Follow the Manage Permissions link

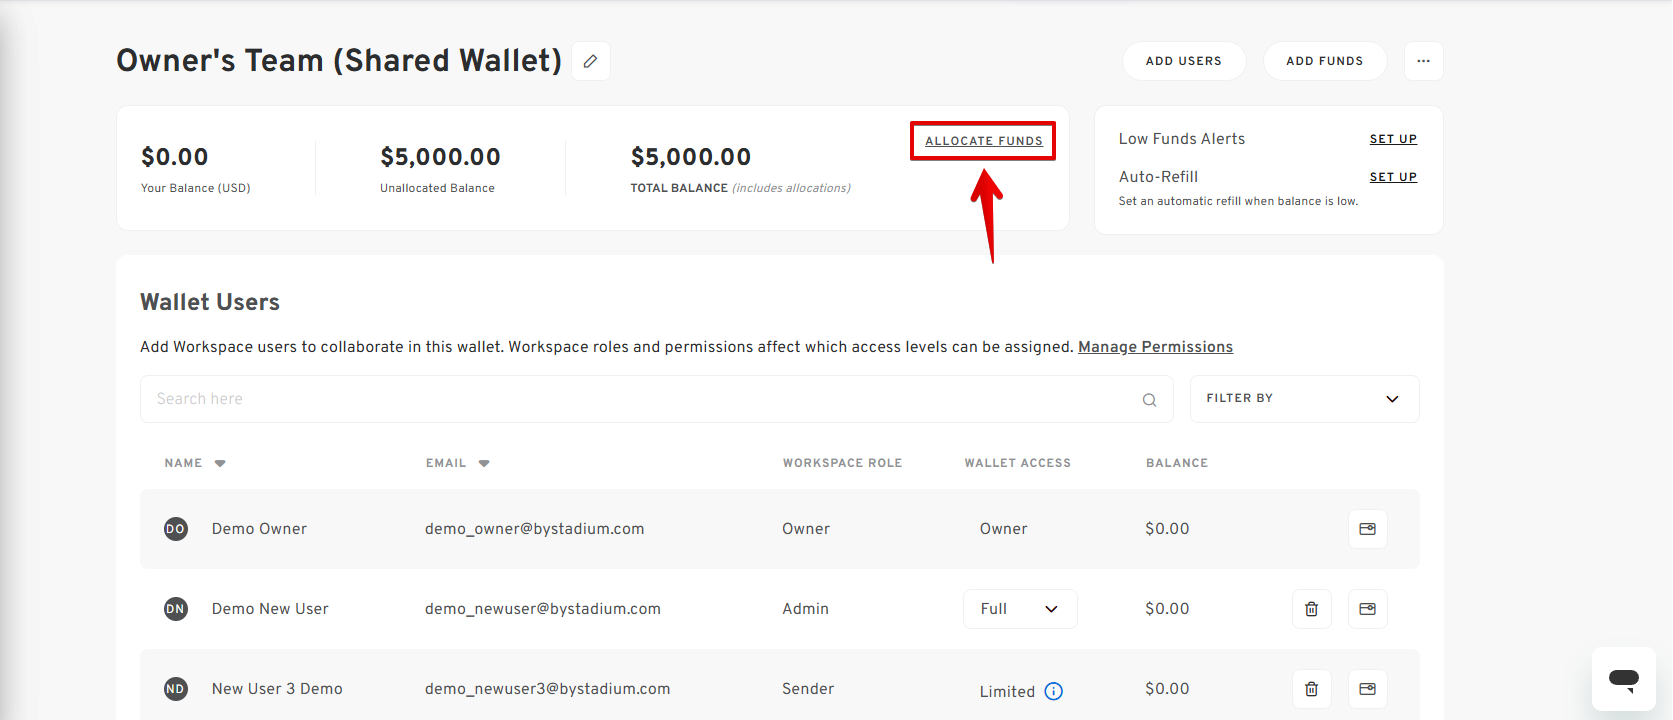pos(1155,347)
